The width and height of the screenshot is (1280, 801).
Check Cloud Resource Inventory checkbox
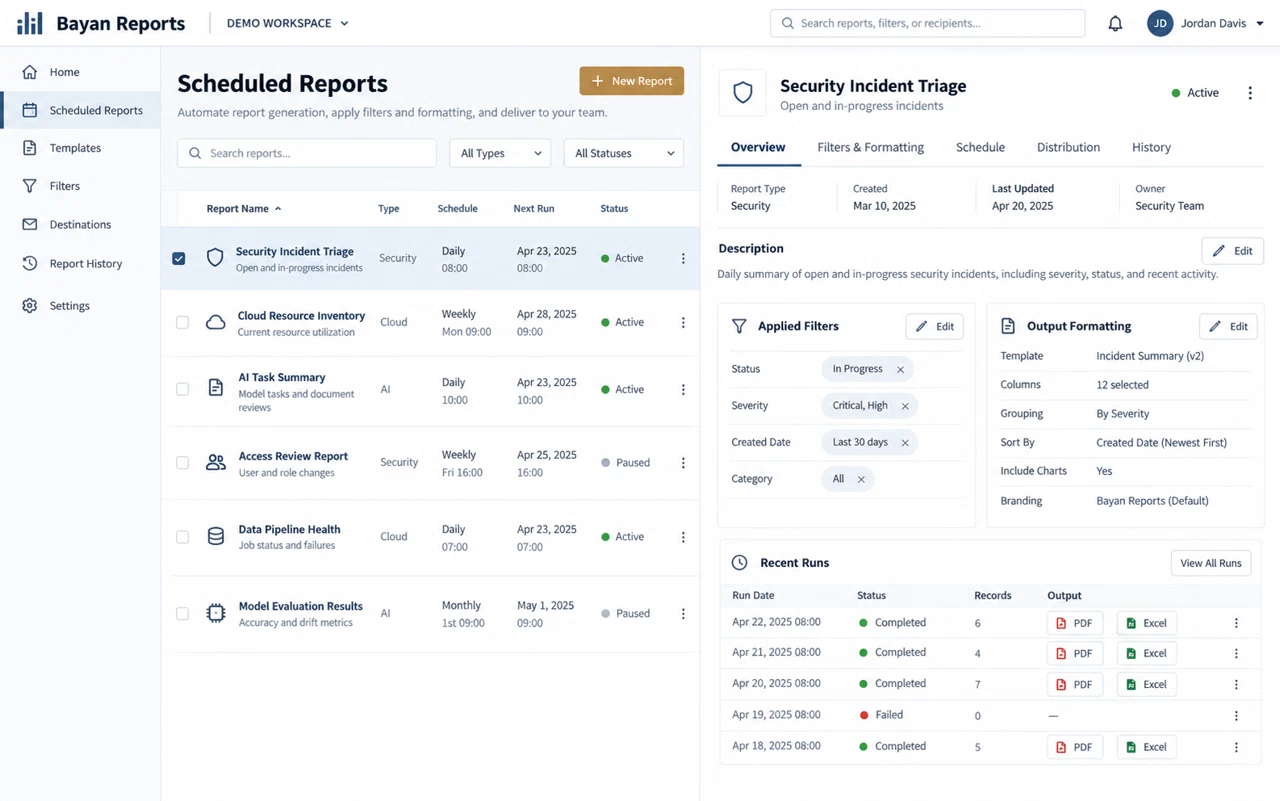(x=182, y=323)
